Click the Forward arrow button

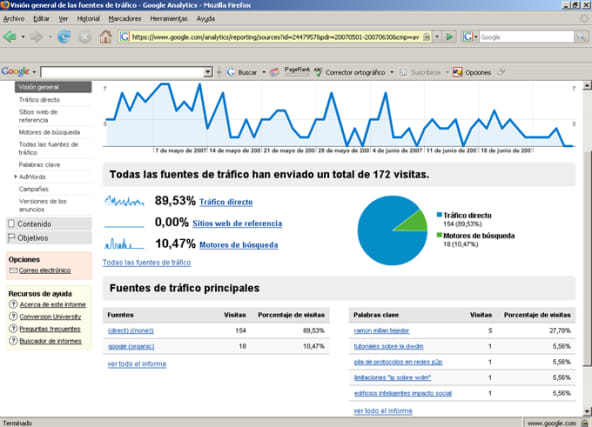coord(36,37)
